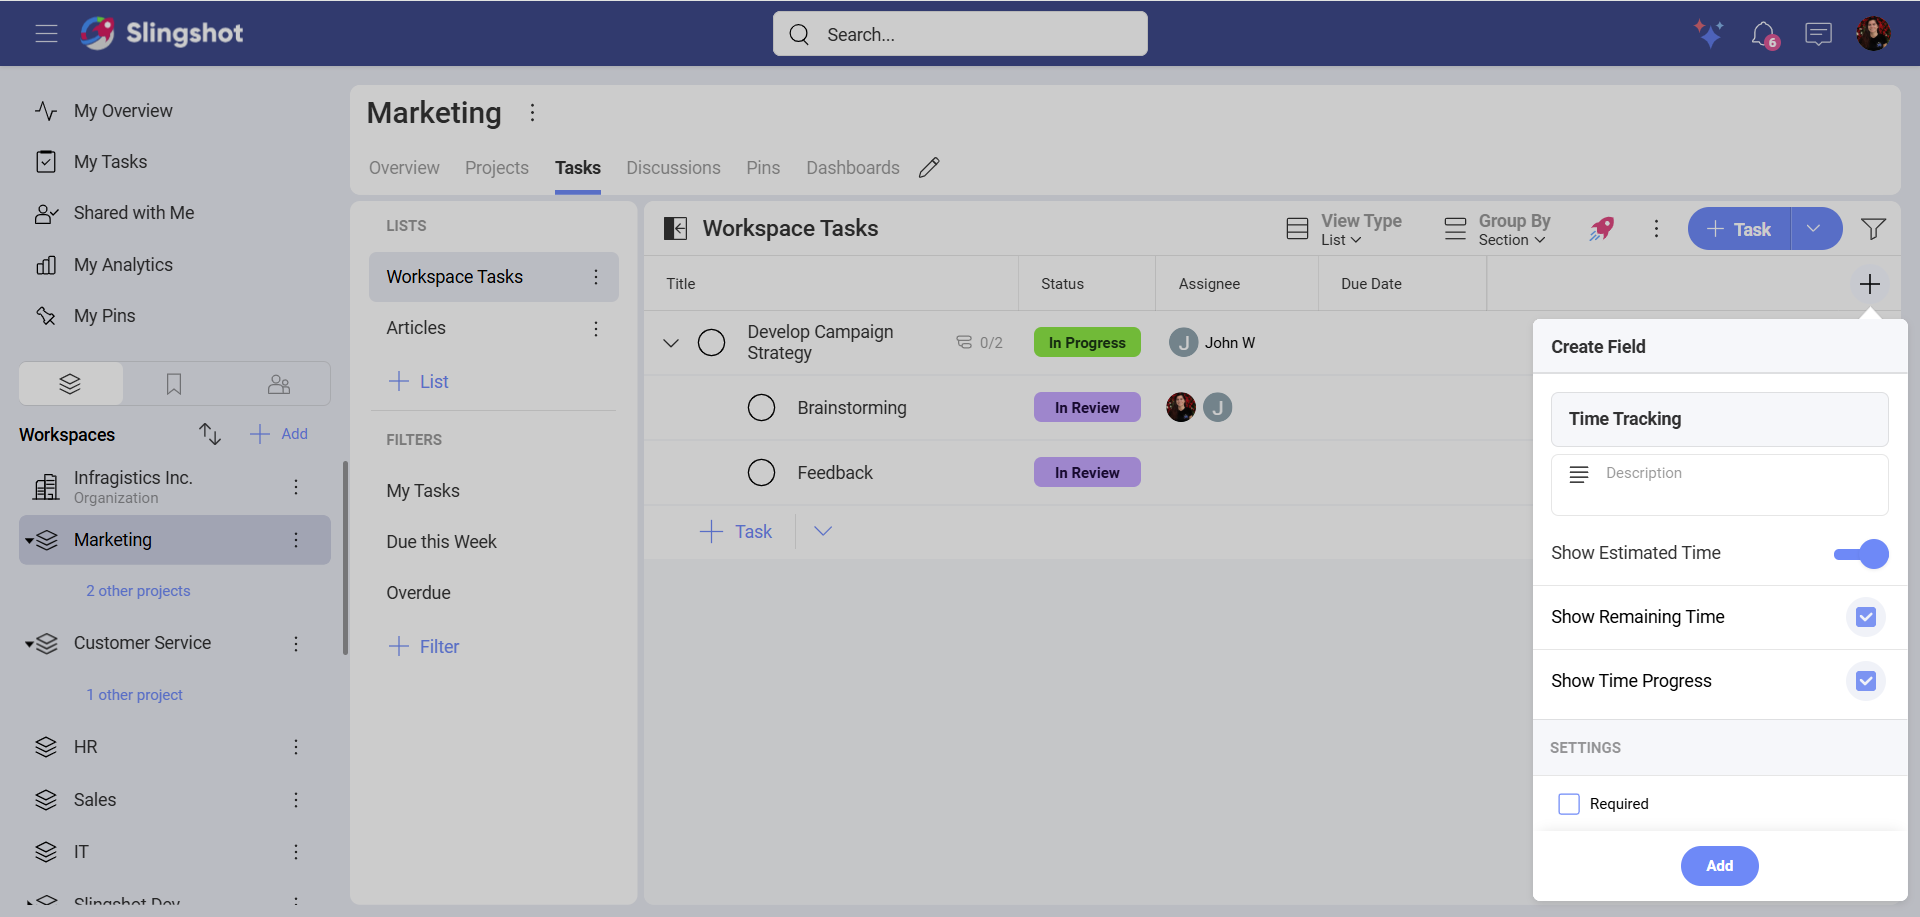Open 2 other projects link

click(138, 591)
